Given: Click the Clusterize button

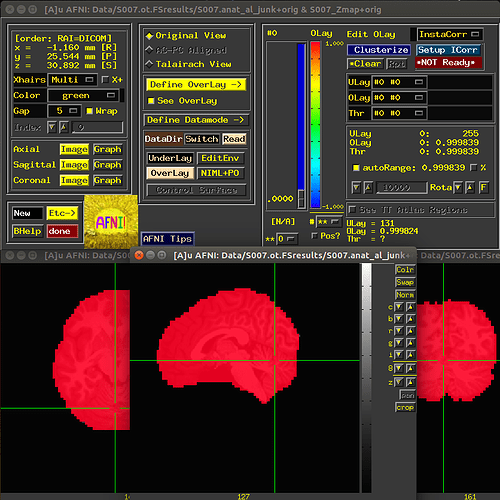Looking at the screenshot, I should pos(379,50).
